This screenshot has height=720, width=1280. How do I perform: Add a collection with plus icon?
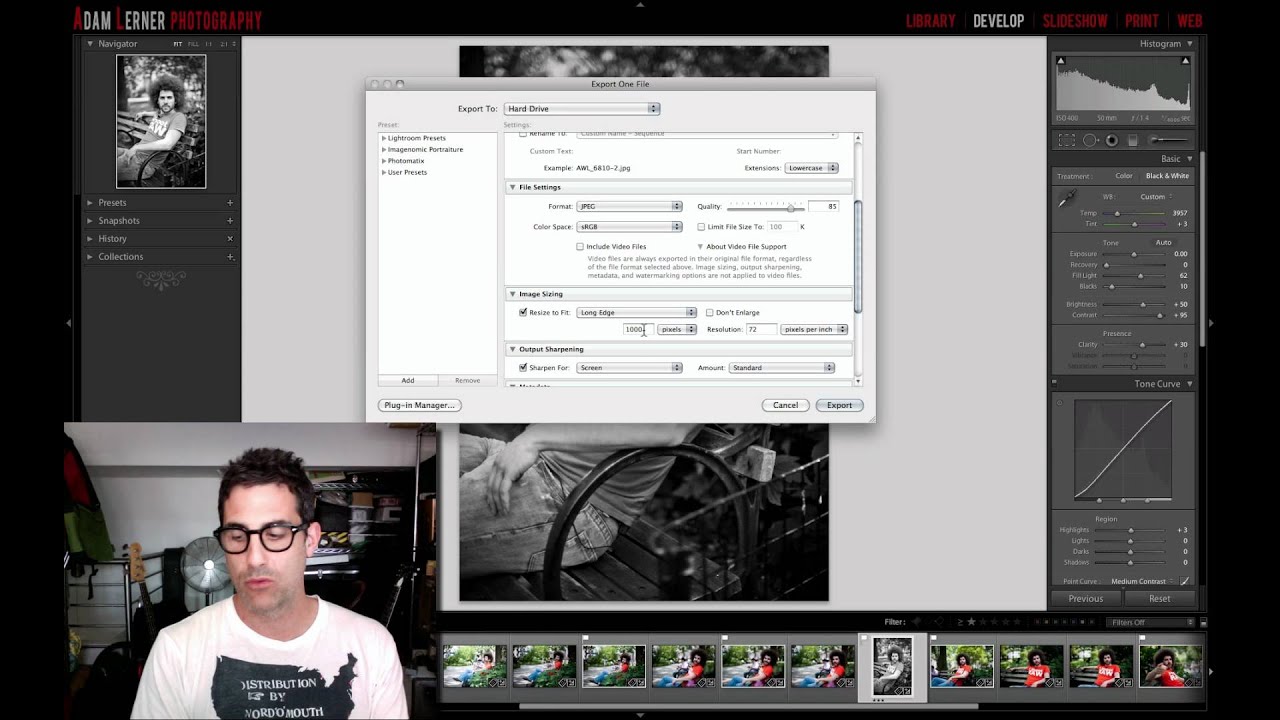click(x=230, y=257)
